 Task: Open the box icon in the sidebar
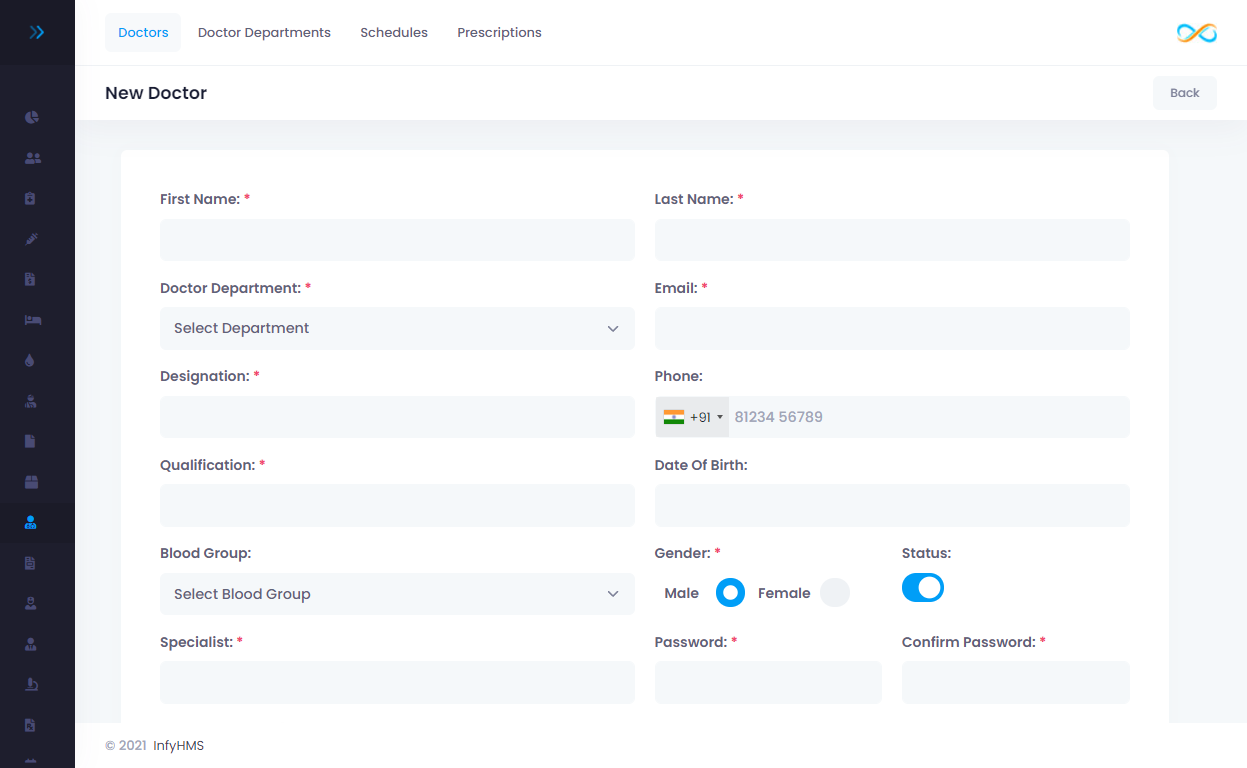pos(31,482)
